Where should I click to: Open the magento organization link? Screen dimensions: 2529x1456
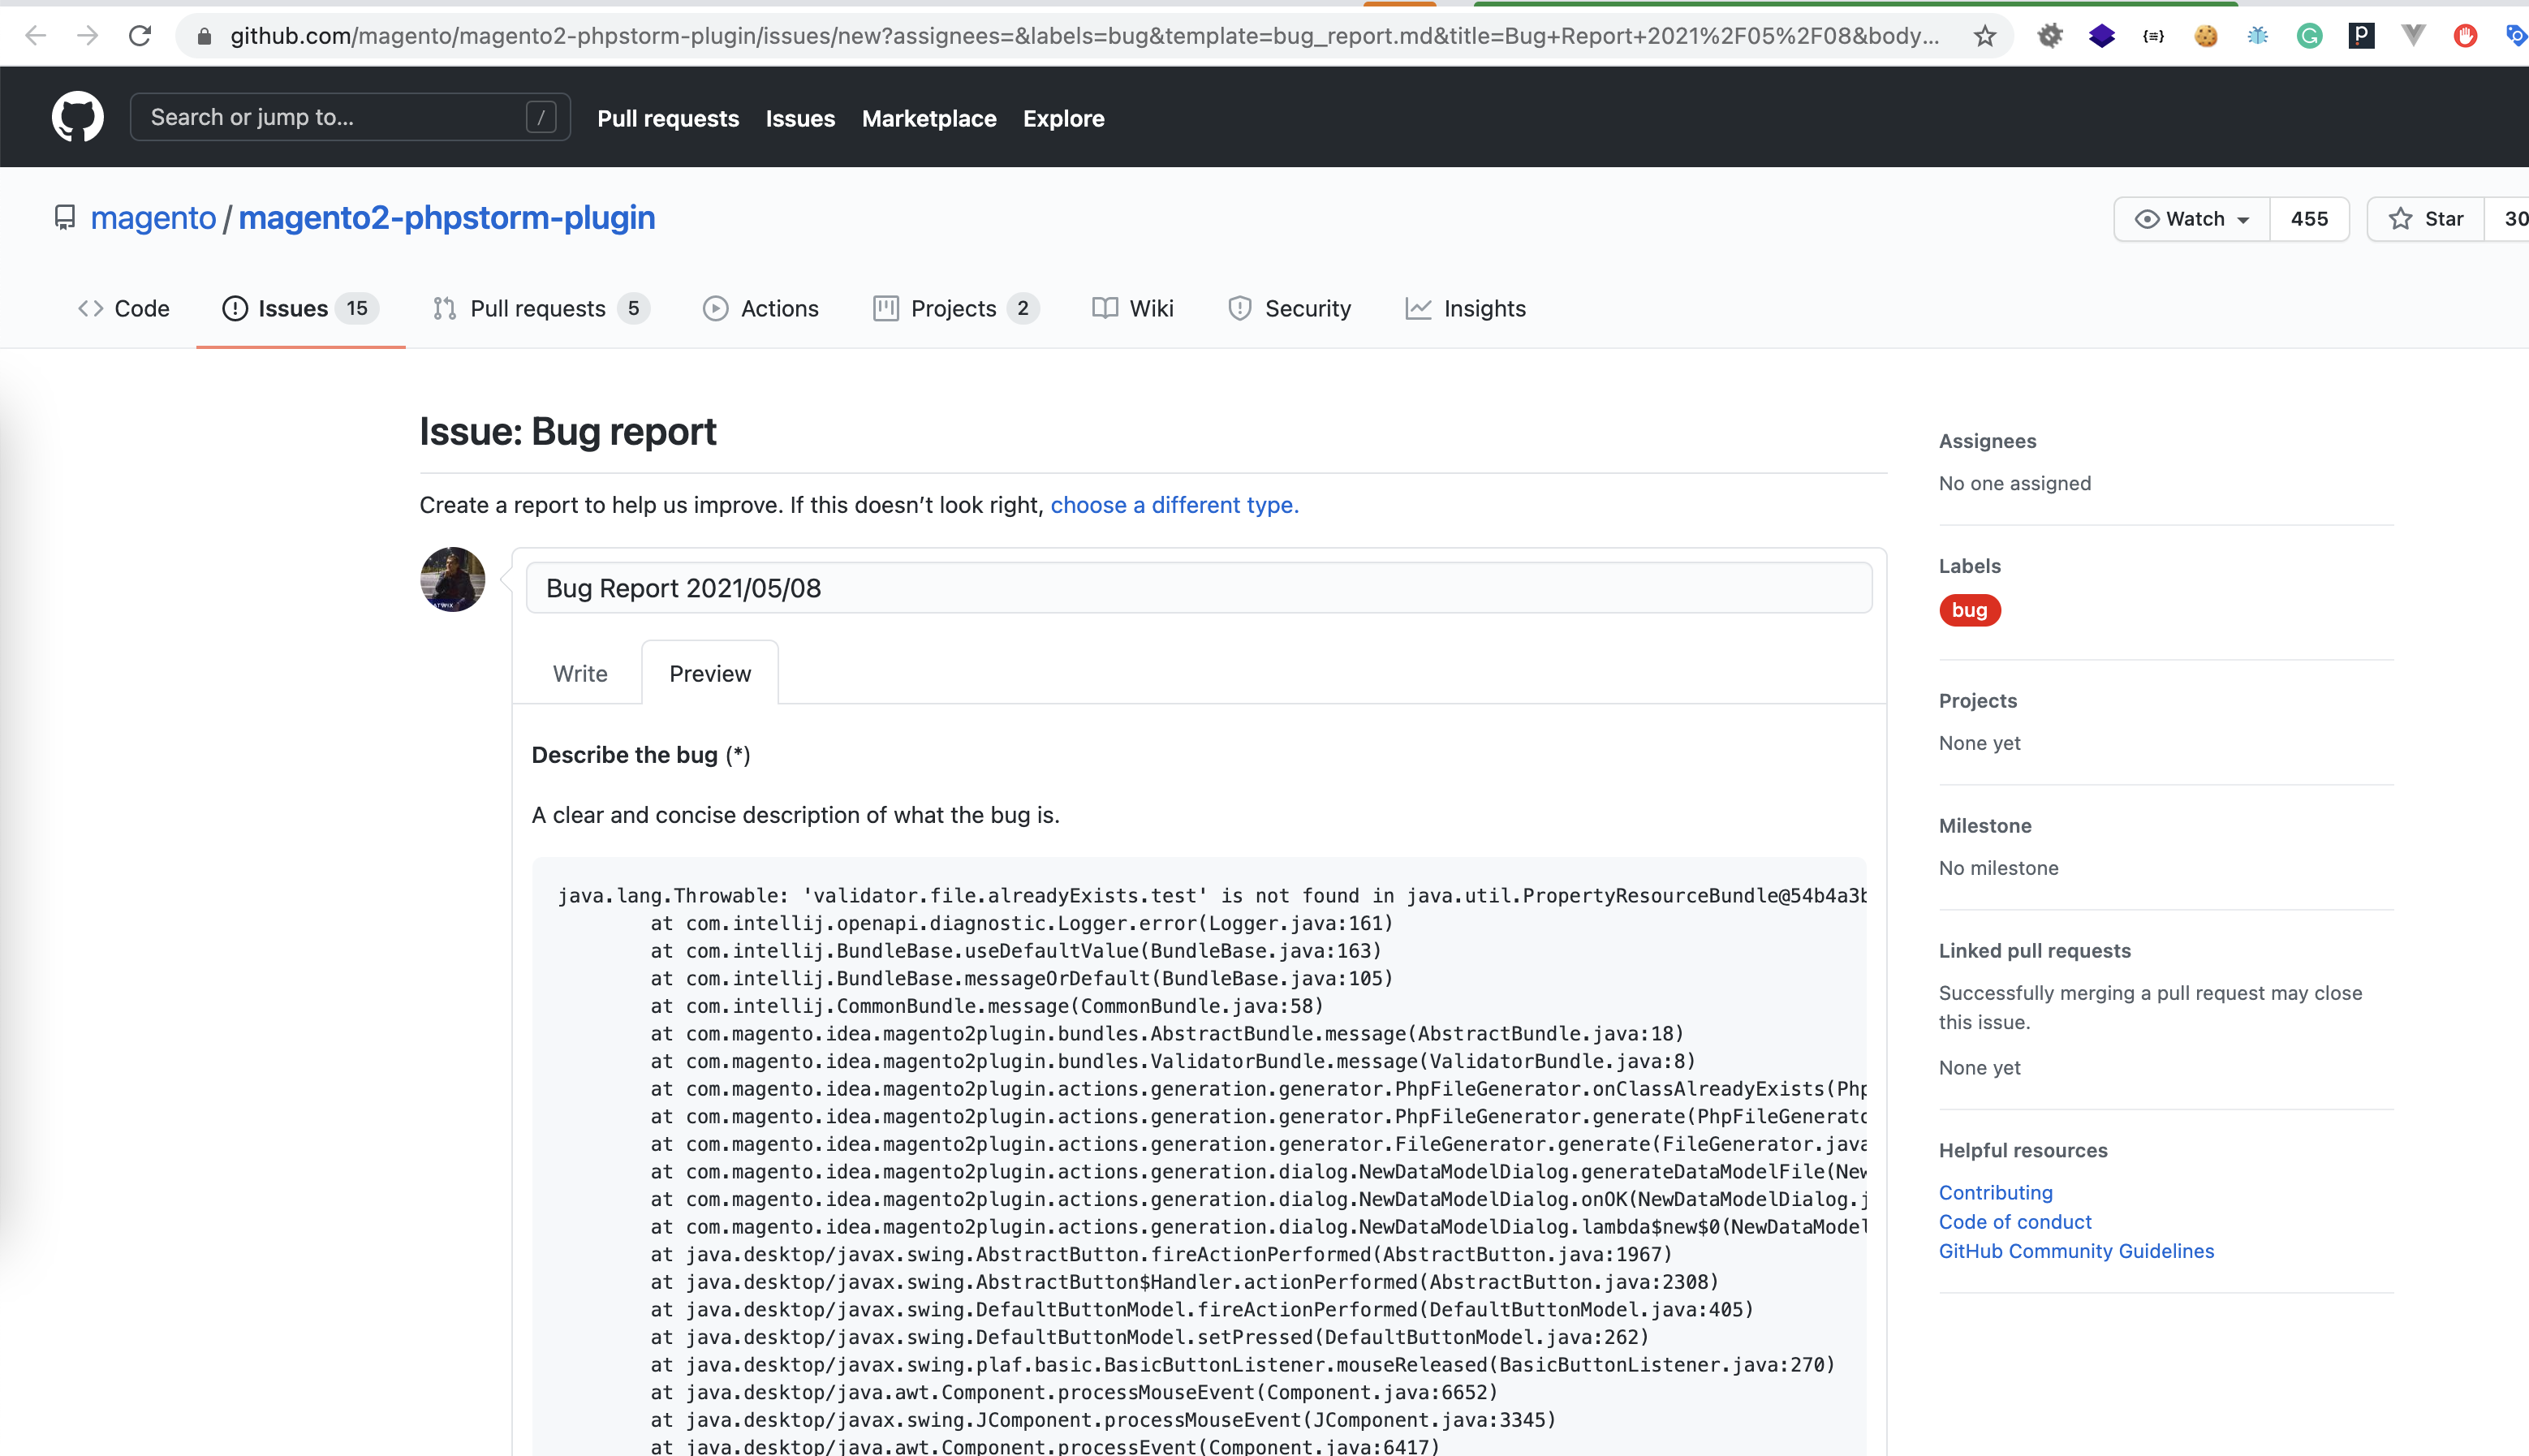(153, 218)
